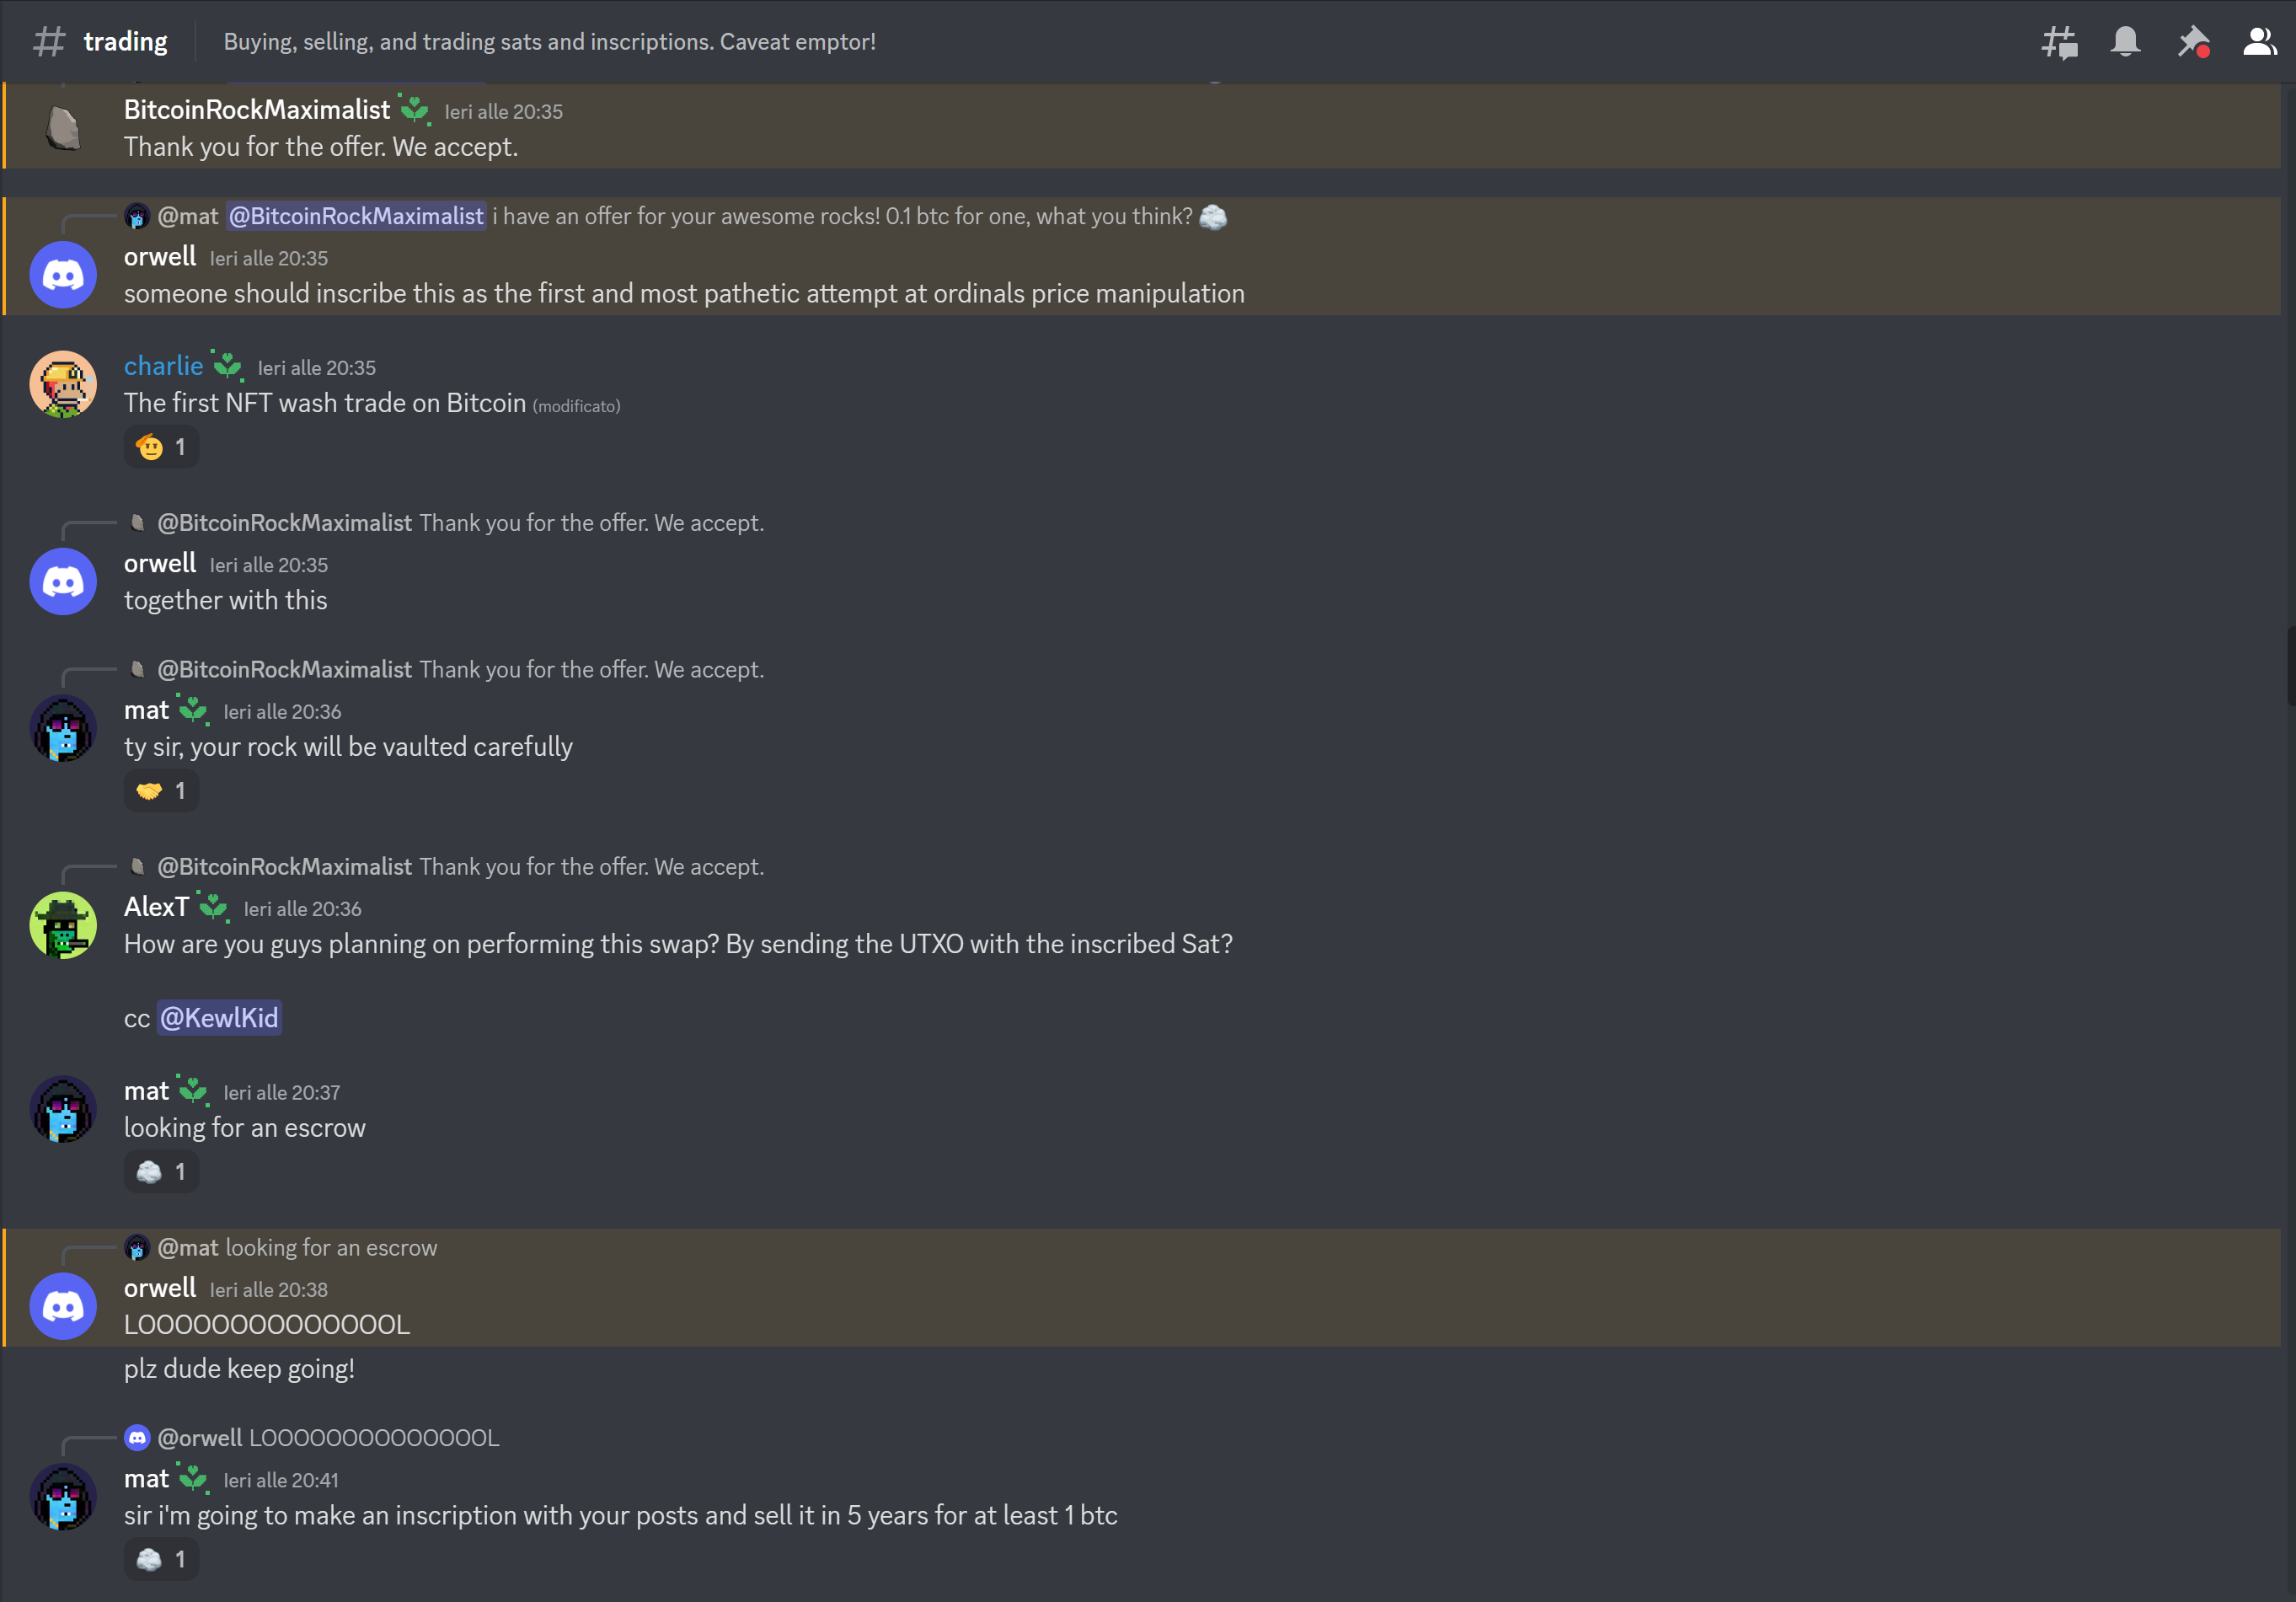Screen dimensions: 2296x1602
Task: Jump to replied "@mat looking for an escrow"
Action: click(330, 1248)
